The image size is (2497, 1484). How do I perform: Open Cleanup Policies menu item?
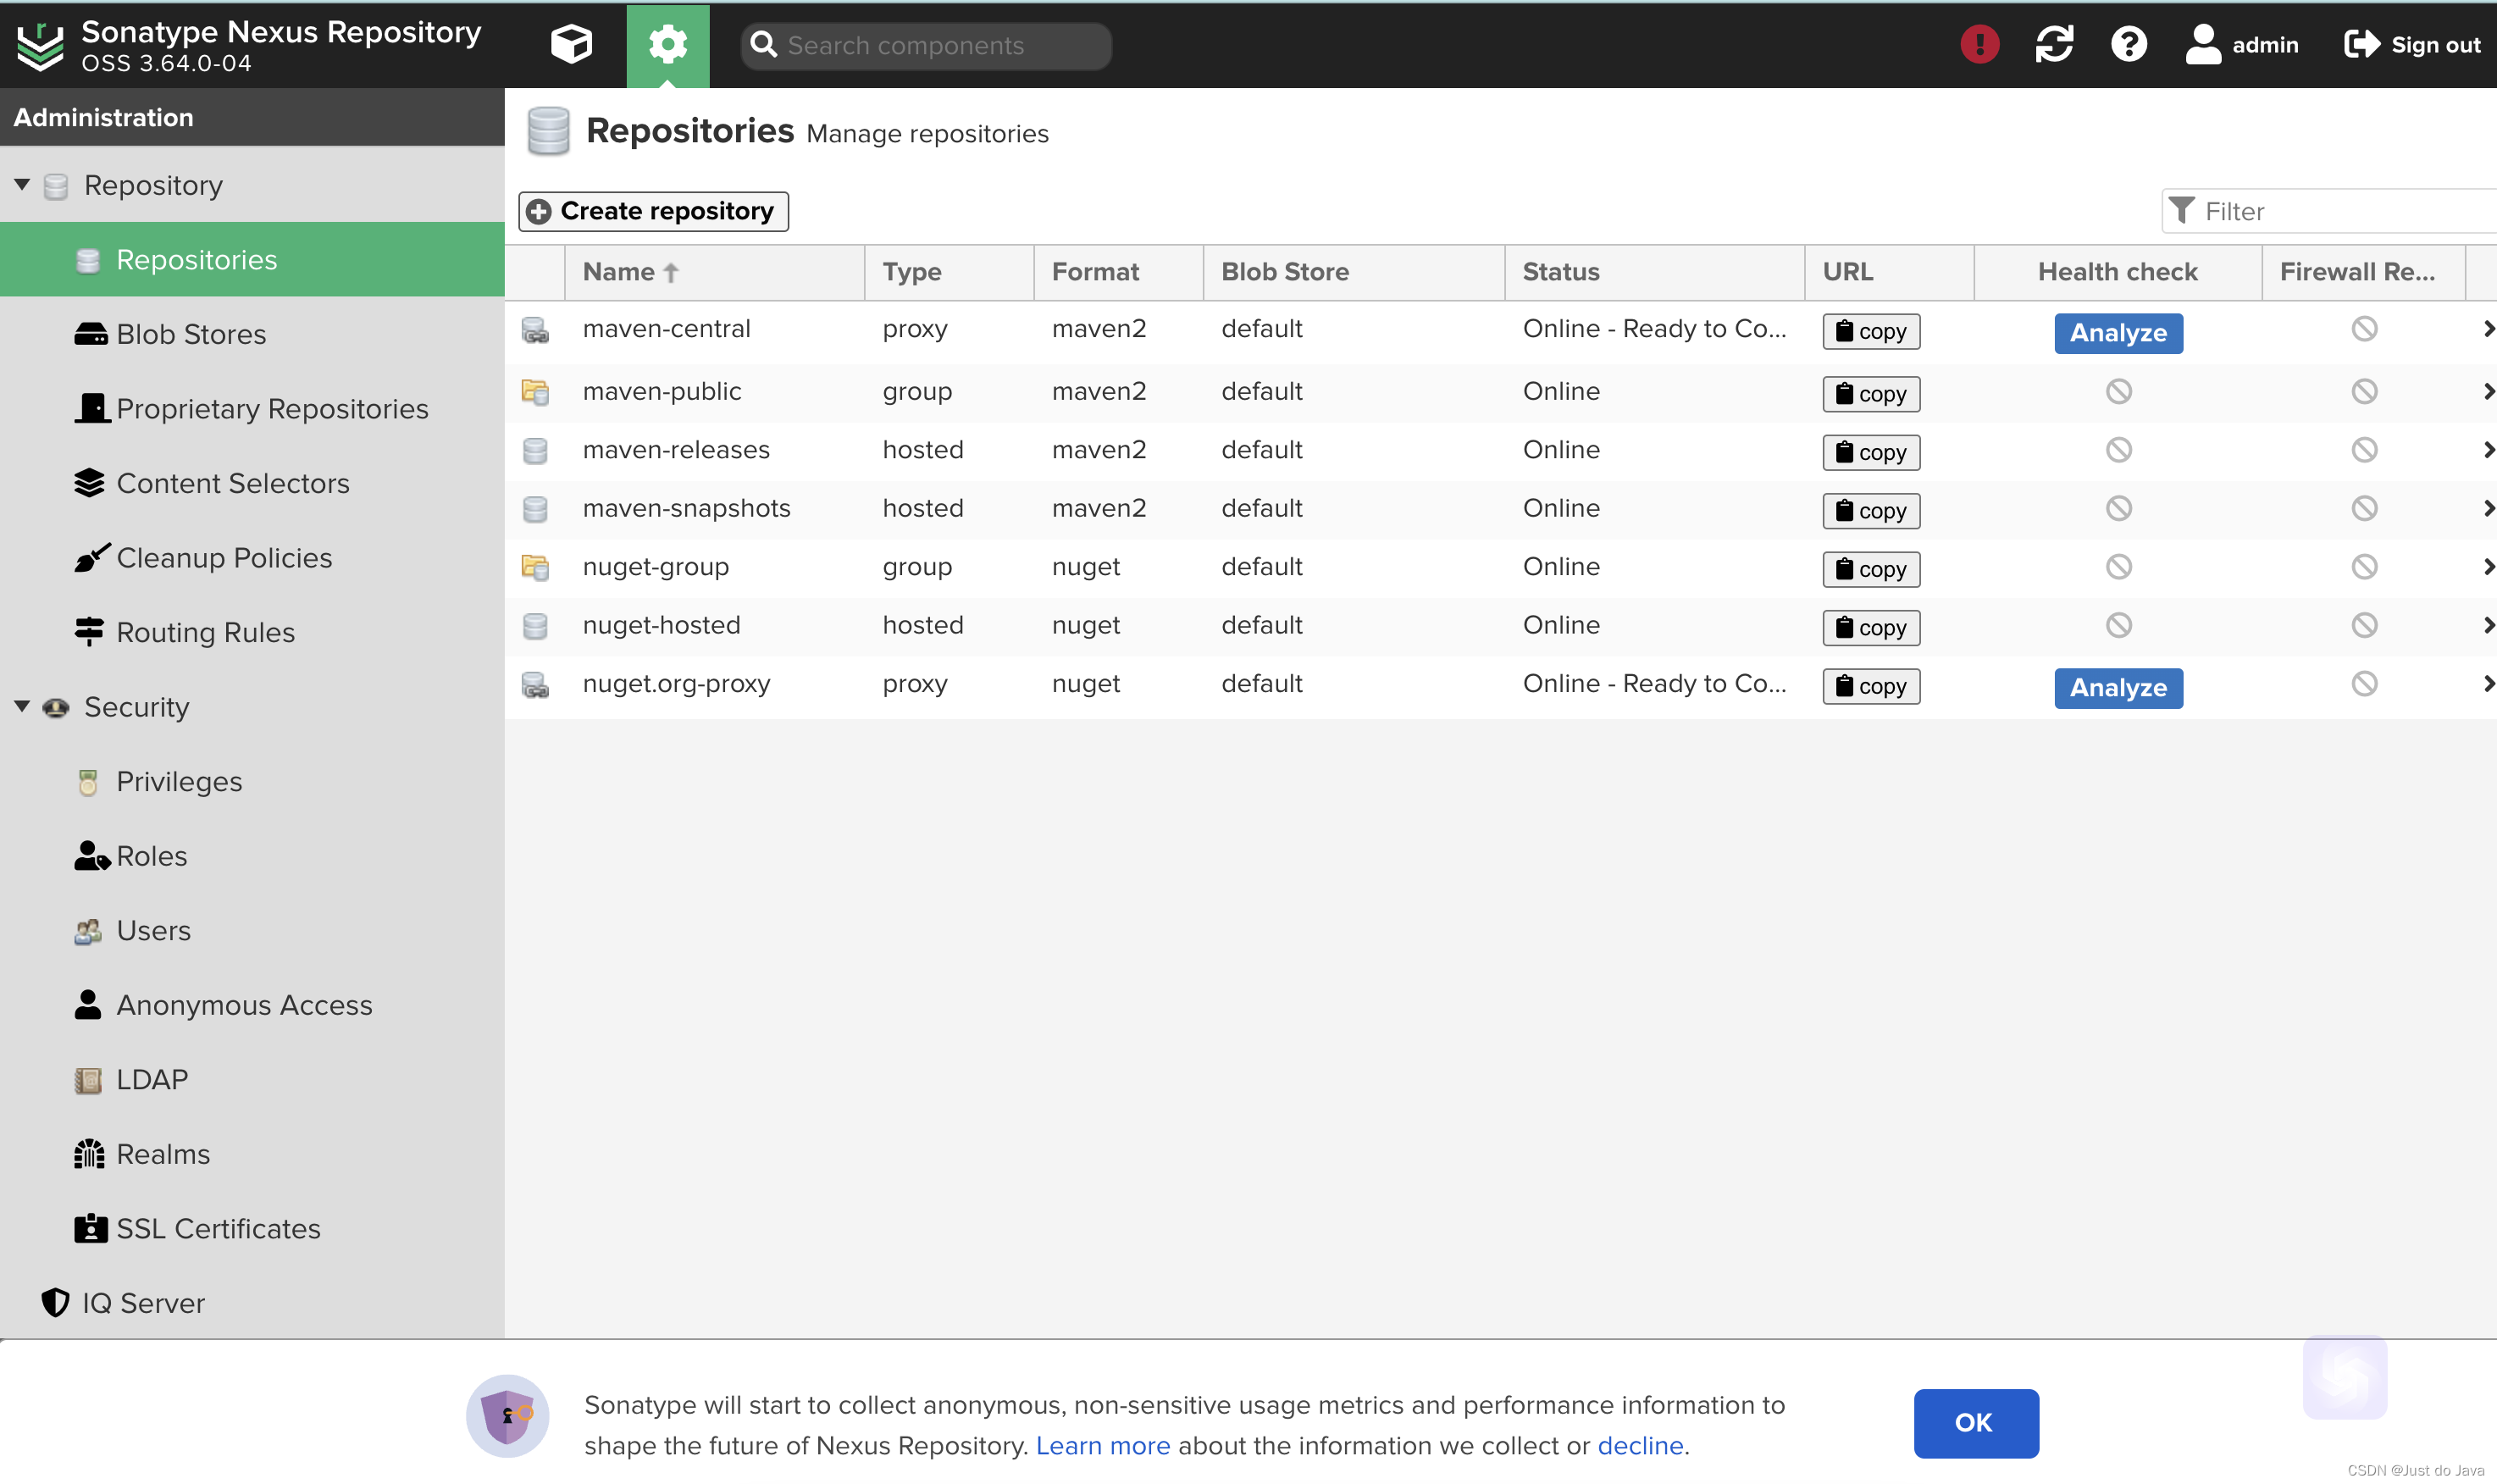(x=224, y=558)
